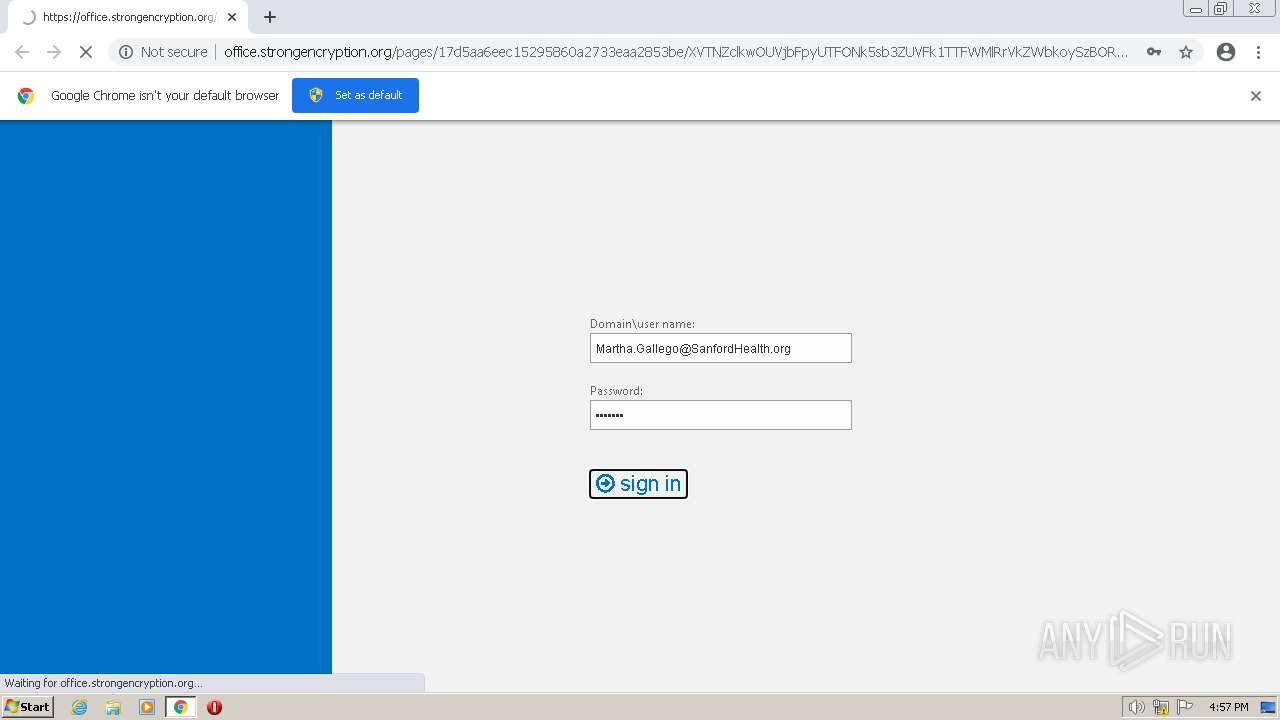The height and width of the screenshot is (720, 1280).
Task: Stop loading the page with the X button
Action: pyautogui.click(x=86, y=52)
